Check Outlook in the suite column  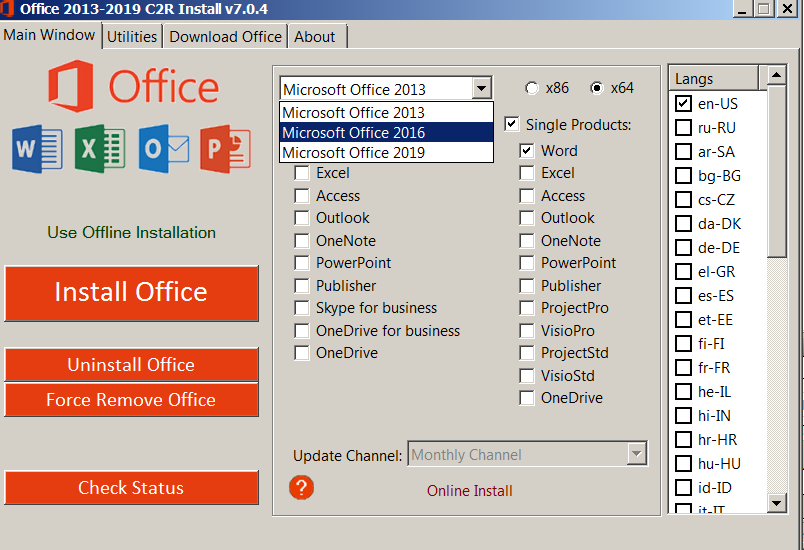click(x=302, y=218)
